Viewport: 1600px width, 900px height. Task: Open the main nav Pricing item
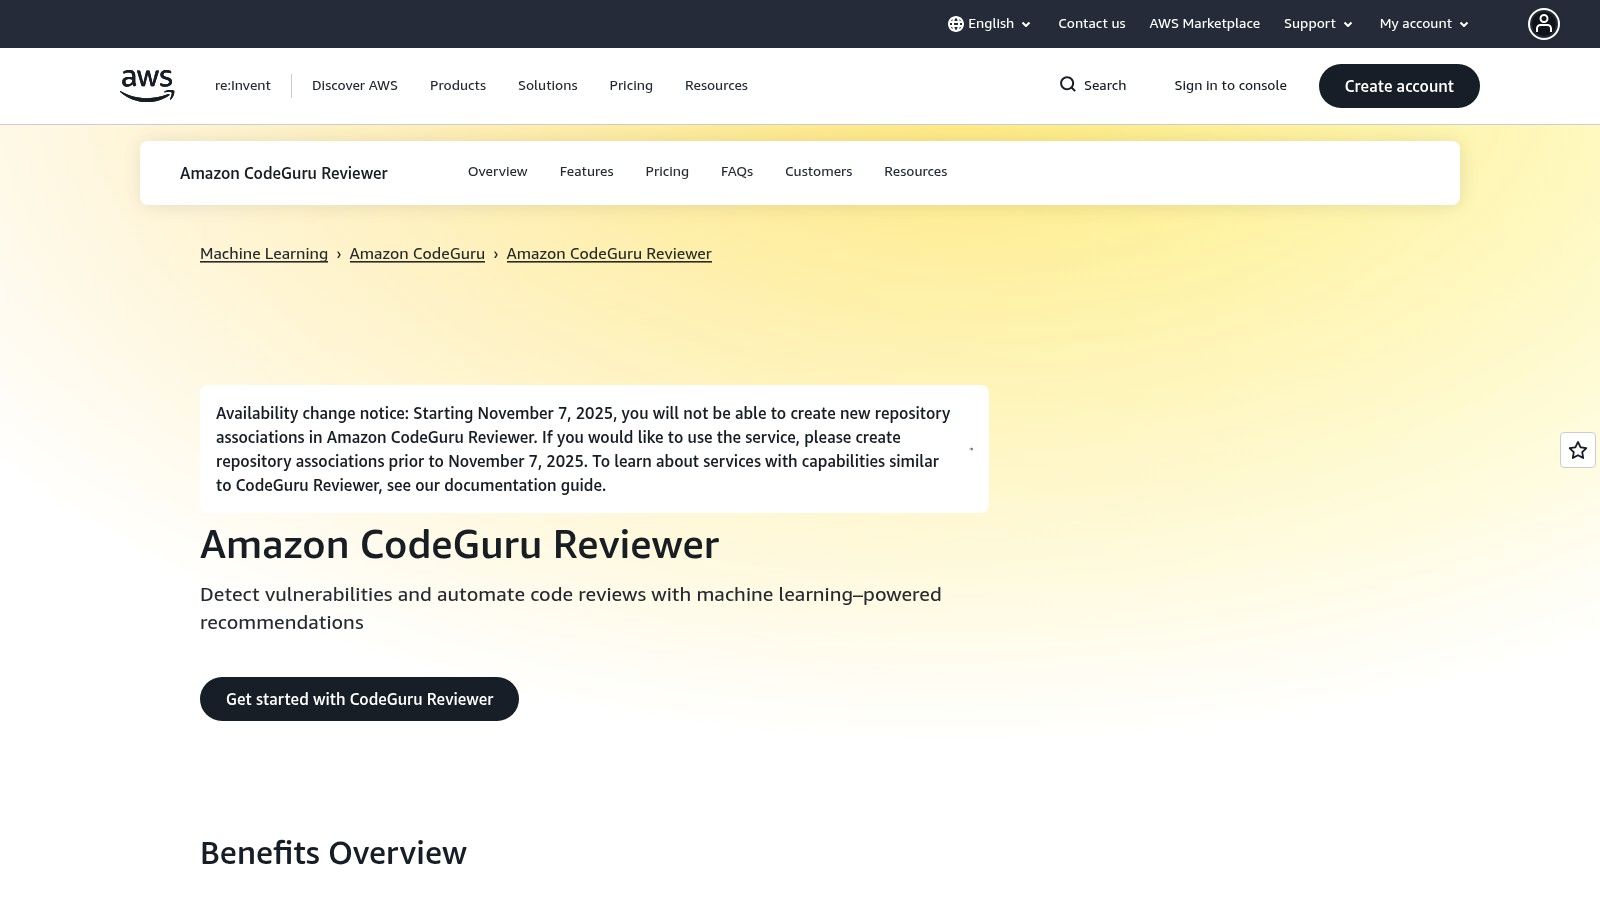click(x=631, y=86)
